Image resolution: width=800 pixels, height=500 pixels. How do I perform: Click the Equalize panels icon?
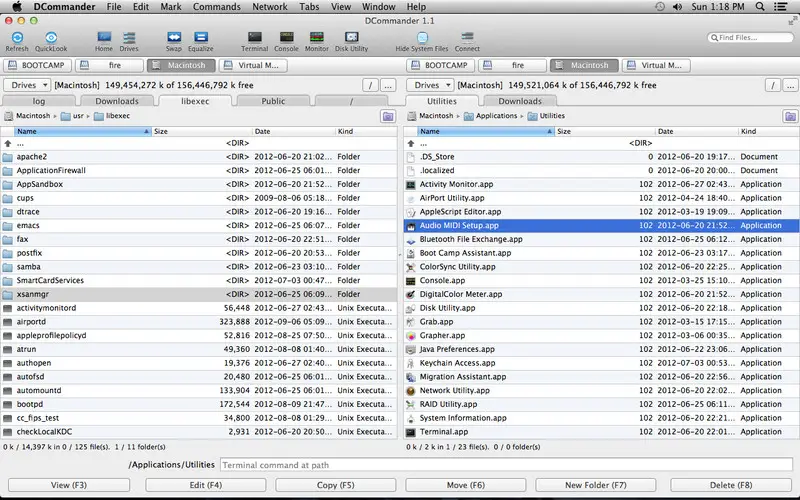[x=201, y=37]
